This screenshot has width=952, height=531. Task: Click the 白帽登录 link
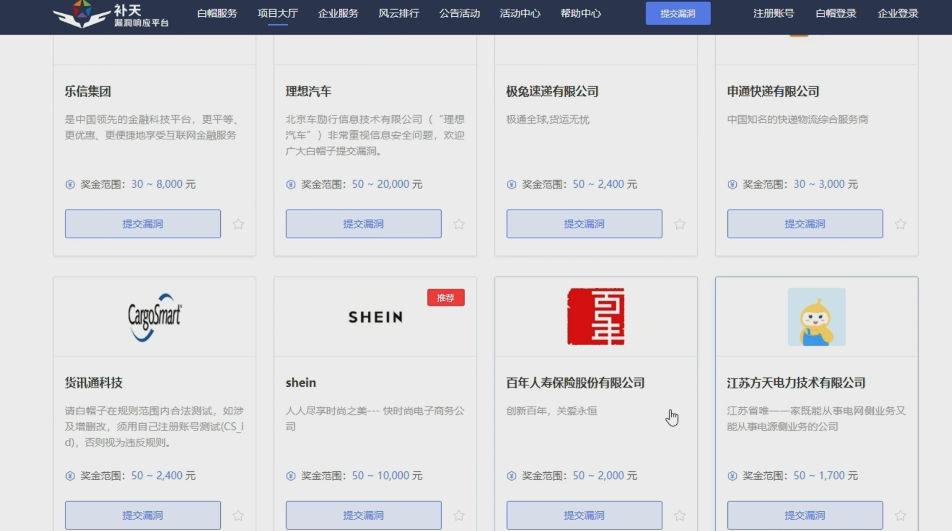click(x=836, y=13)
